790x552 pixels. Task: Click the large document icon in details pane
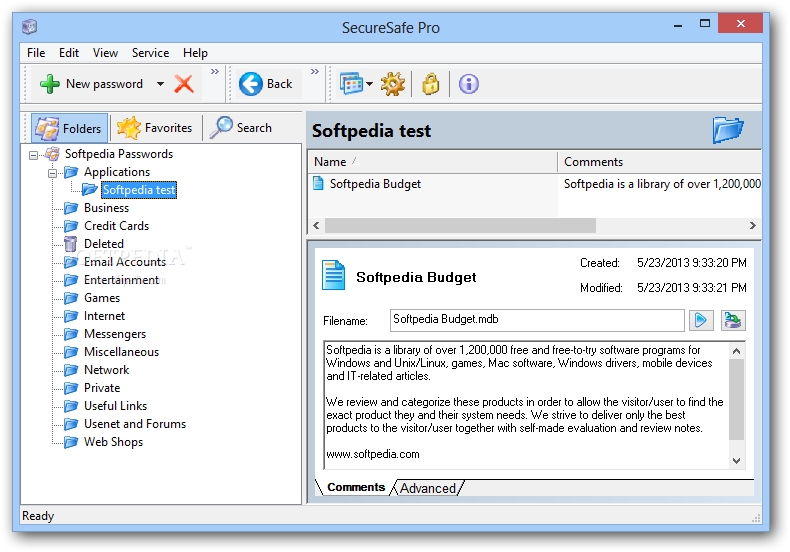[x=333, y=275]
